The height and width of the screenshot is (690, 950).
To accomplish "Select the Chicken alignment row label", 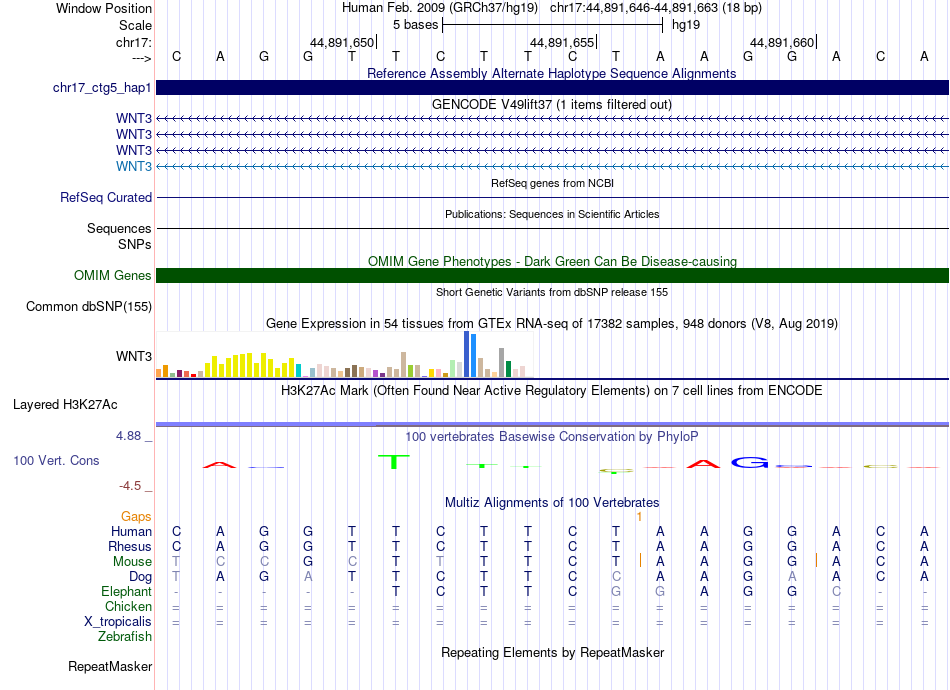I will (x=128, y=606).
